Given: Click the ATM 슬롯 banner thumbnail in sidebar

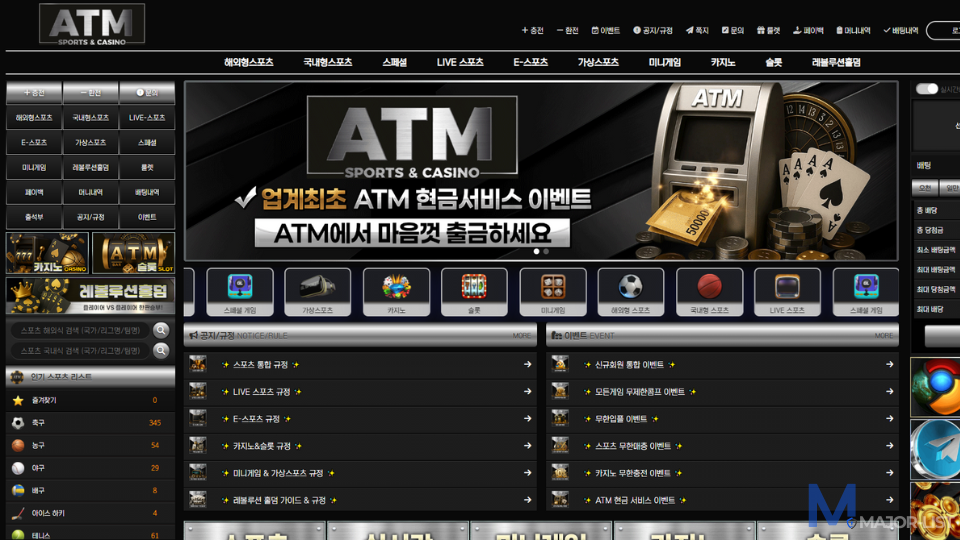Looking at the screenshot, I should pos(133,253).
